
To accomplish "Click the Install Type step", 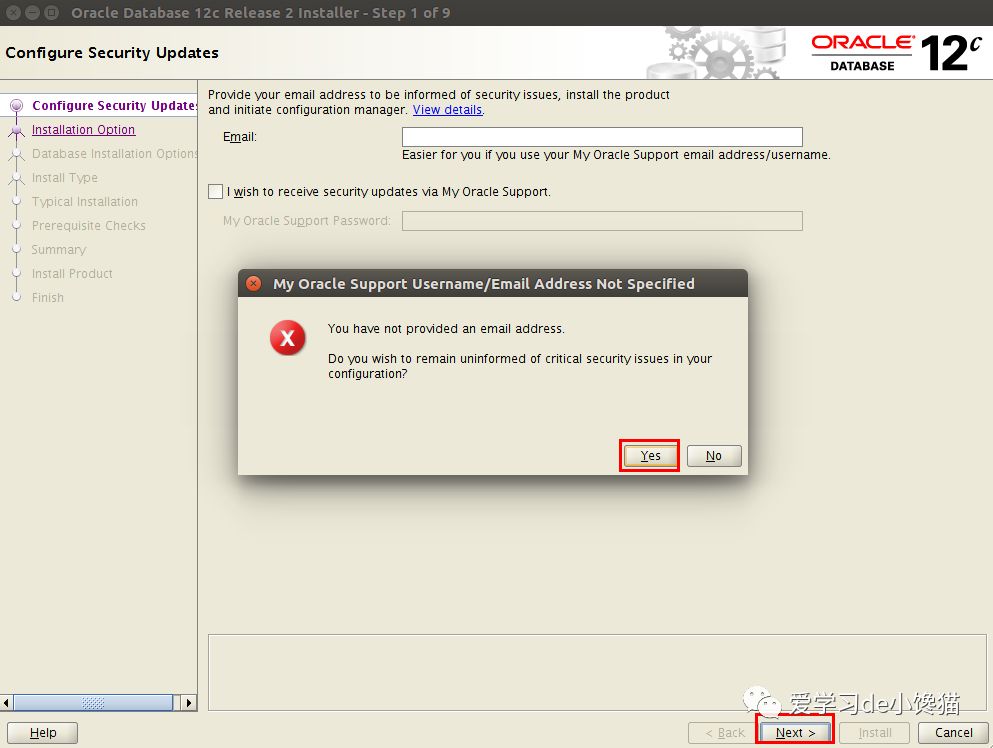I will click(65, 177).
